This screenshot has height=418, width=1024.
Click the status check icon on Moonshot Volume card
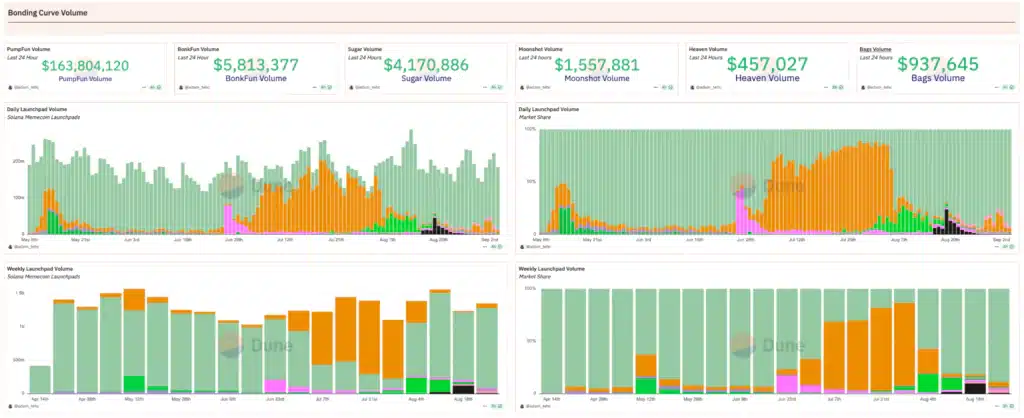pyautogui.click(x=671, y=88)
